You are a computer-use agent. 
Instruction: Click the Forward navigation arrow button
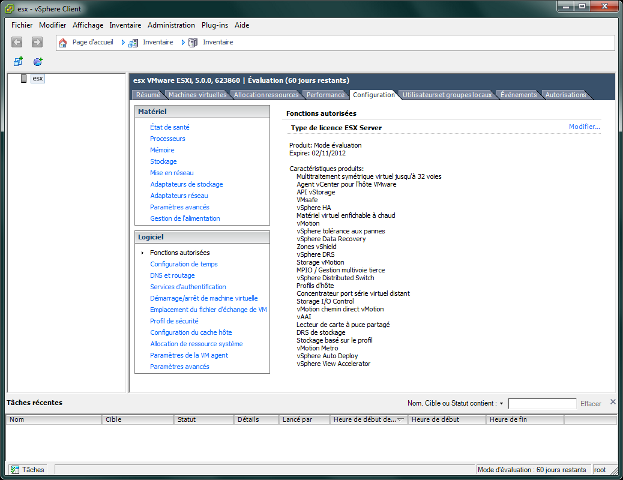pos(37,42)
